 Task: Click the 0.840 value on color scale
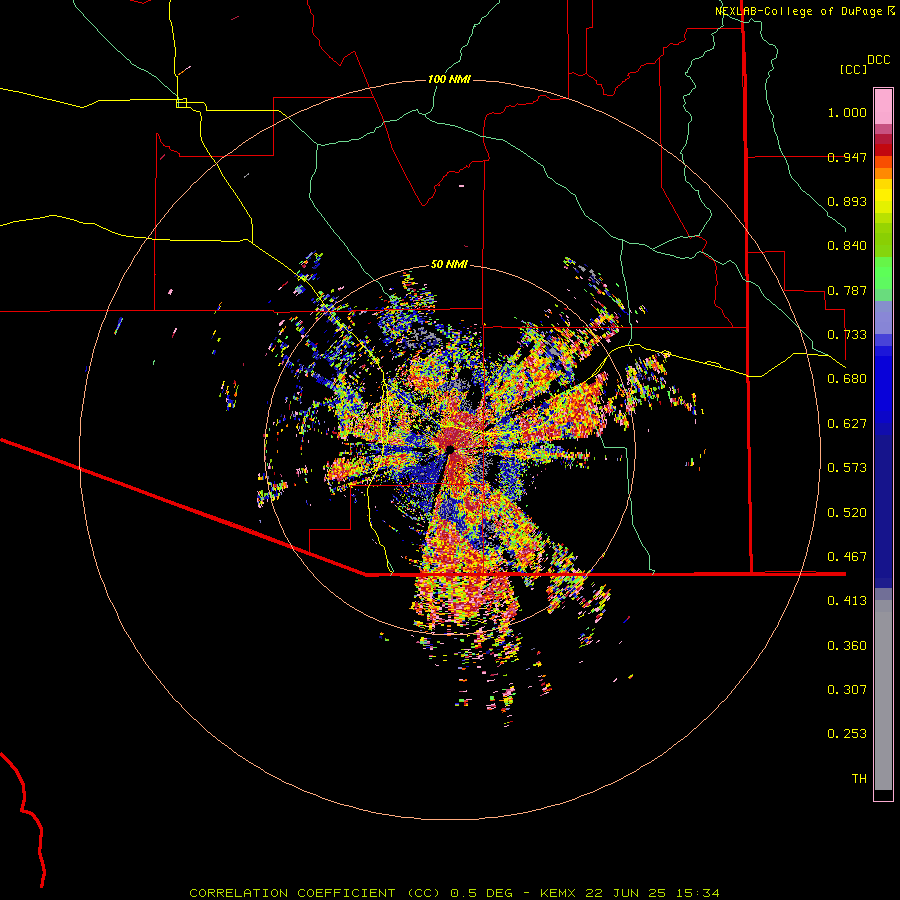click(x=847, y=246)
